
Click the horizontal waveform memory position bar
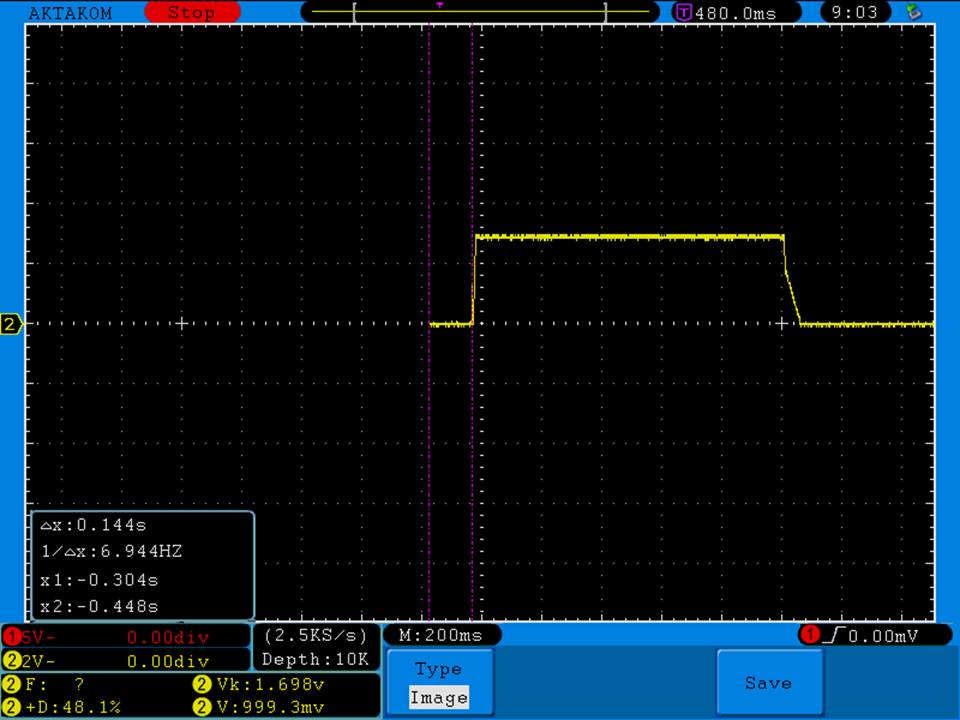pos(480,13)
